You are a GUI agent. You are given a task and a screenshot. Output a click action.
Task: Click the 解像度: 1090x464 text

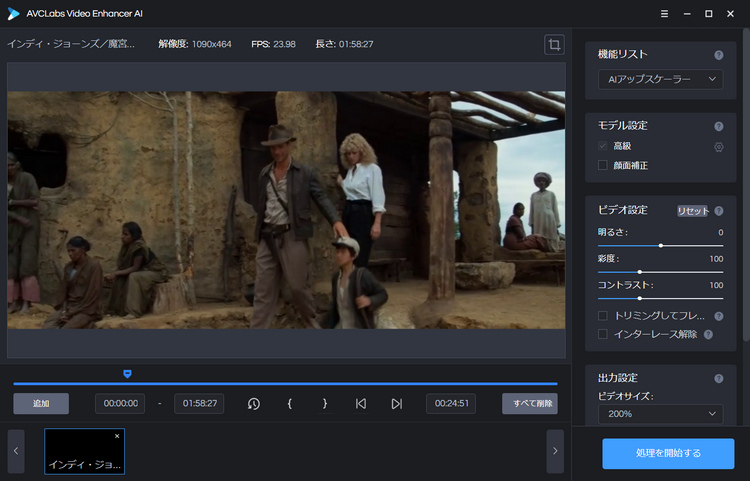coord(195,44)
